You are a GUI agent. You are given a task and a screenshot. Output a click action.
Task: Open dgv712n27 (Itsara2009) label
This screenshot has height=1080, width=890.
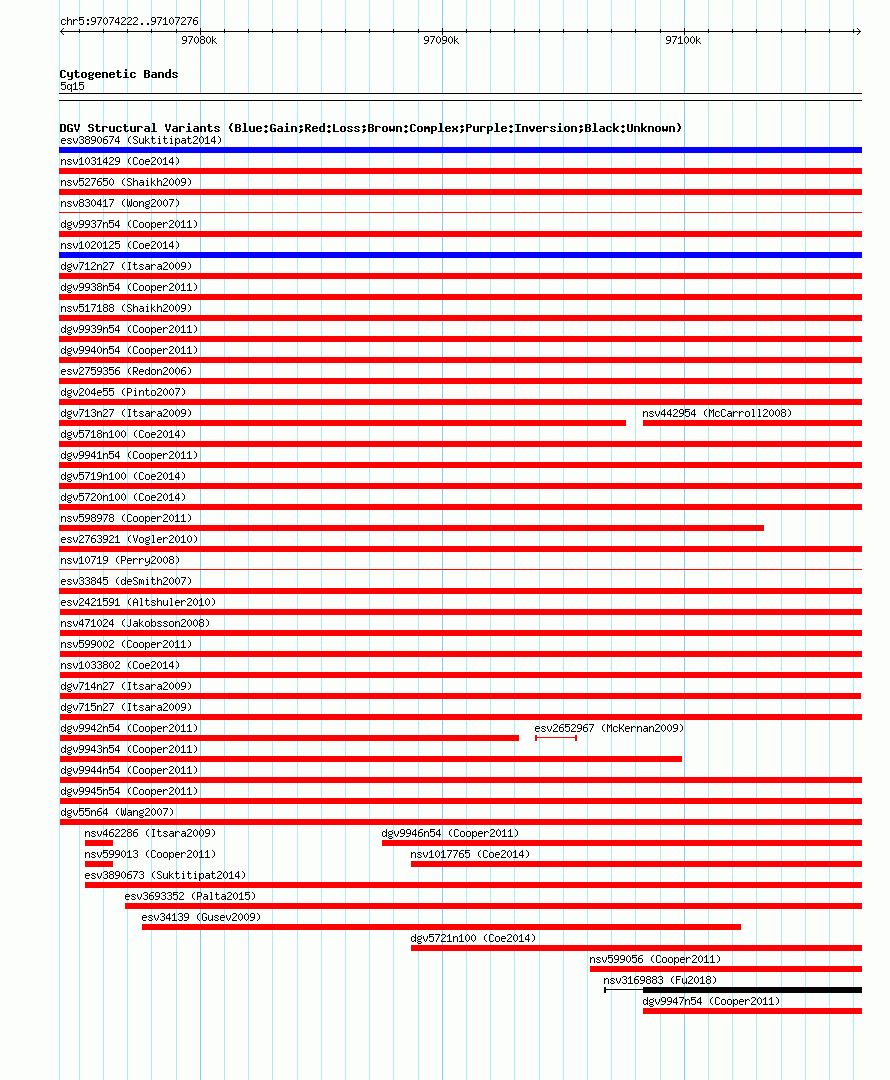click(x=126, y=267)
